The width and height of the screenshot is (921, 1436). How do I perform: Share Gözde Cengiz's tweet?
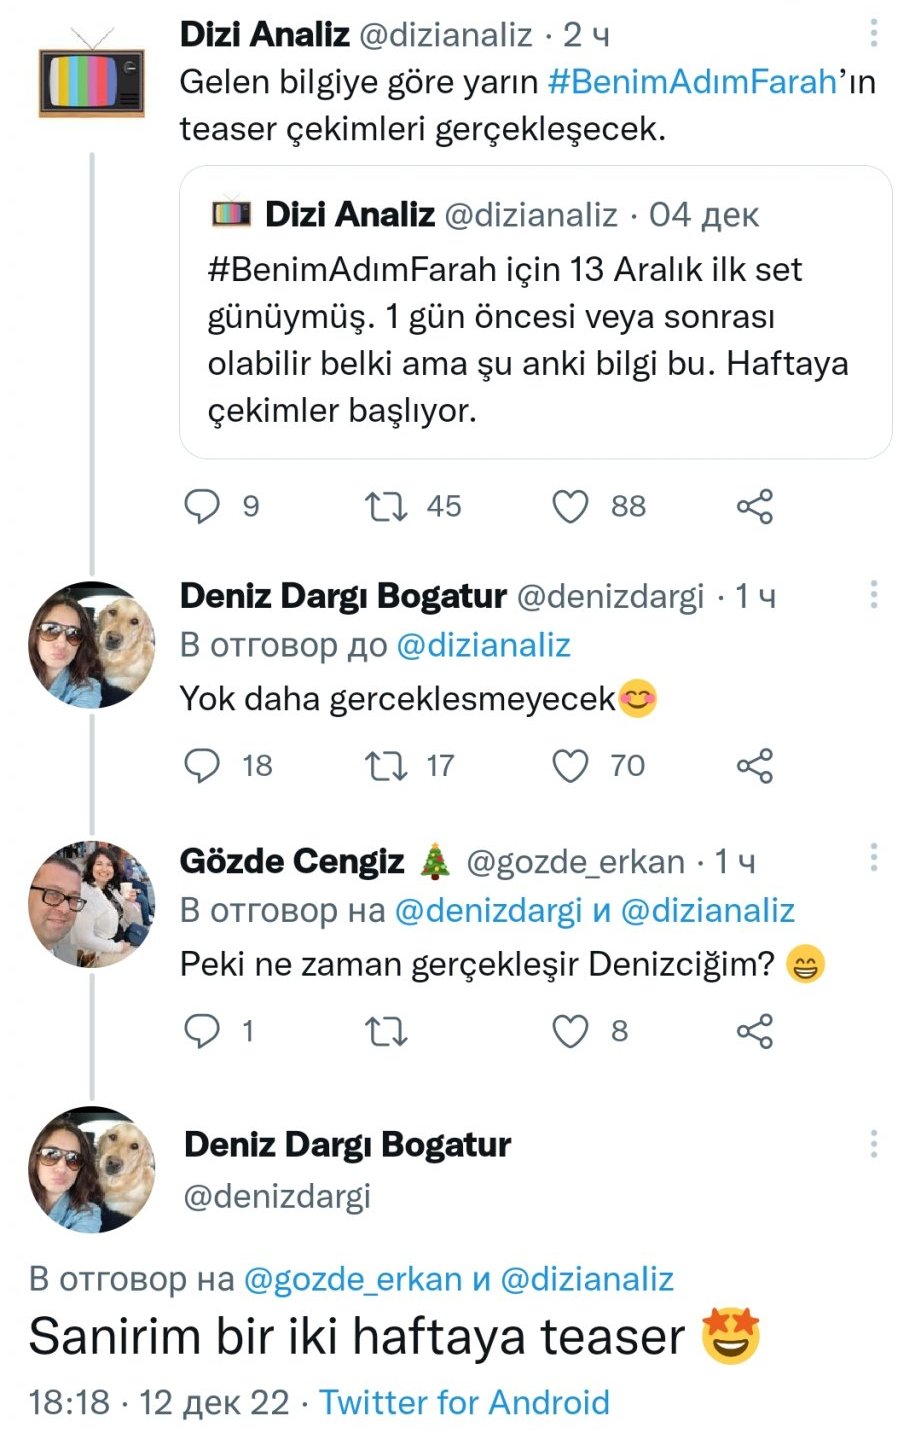pyautogui.click(x=755, y=1031)
